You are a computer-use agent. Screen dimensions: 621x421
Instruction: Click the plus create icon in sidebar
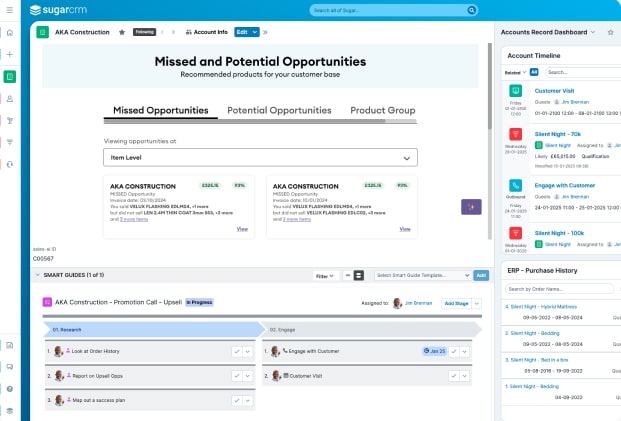point(10,54)
